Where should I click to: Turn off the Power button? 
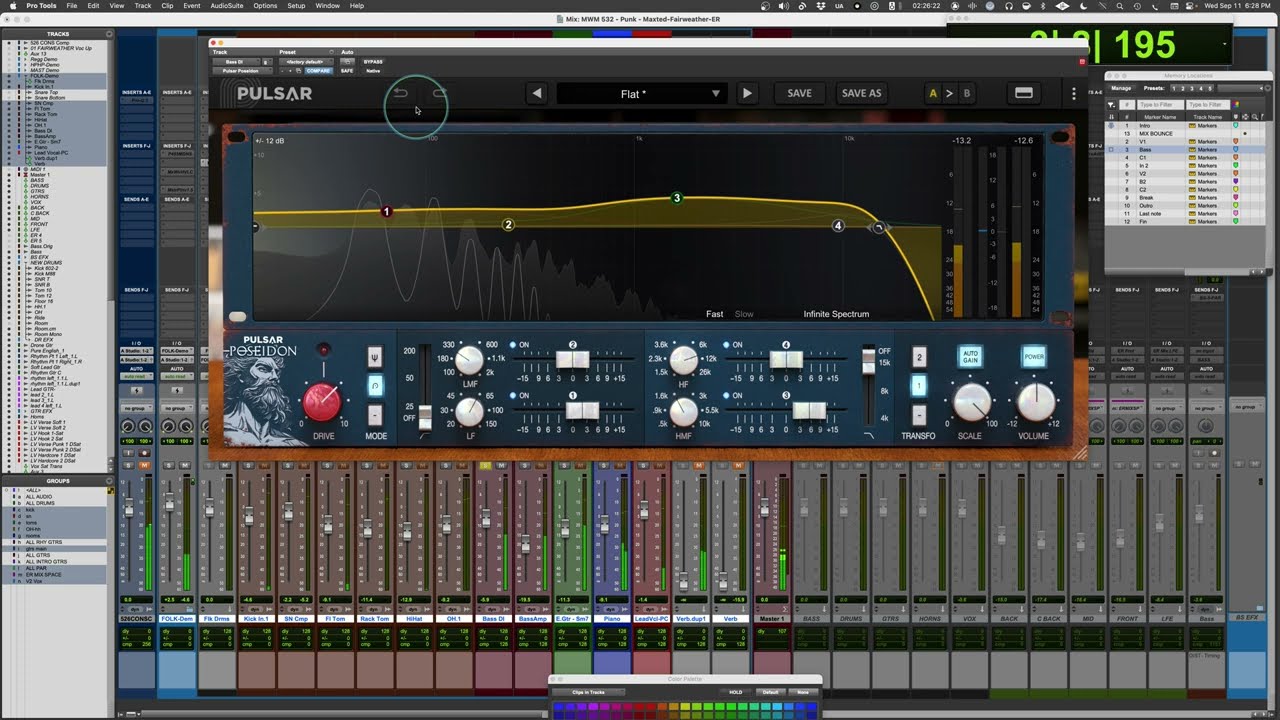click(x=1034, y=357)
